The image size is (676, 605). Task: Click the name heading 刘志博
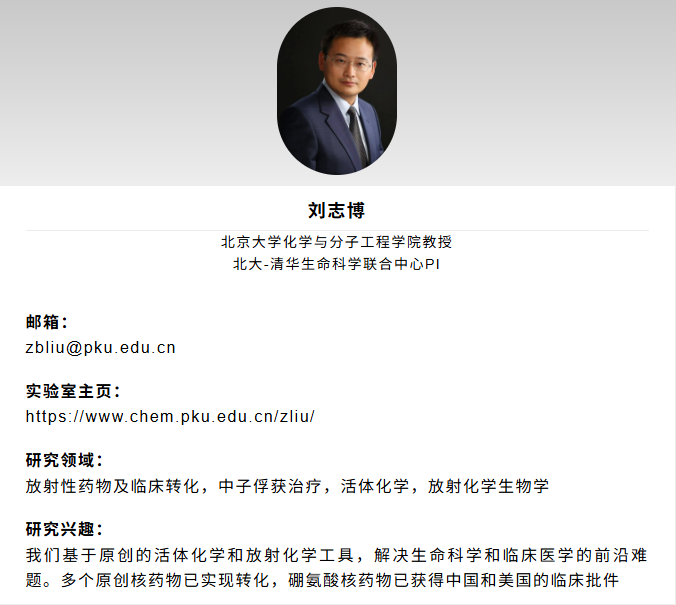click(x=337, y=211)
